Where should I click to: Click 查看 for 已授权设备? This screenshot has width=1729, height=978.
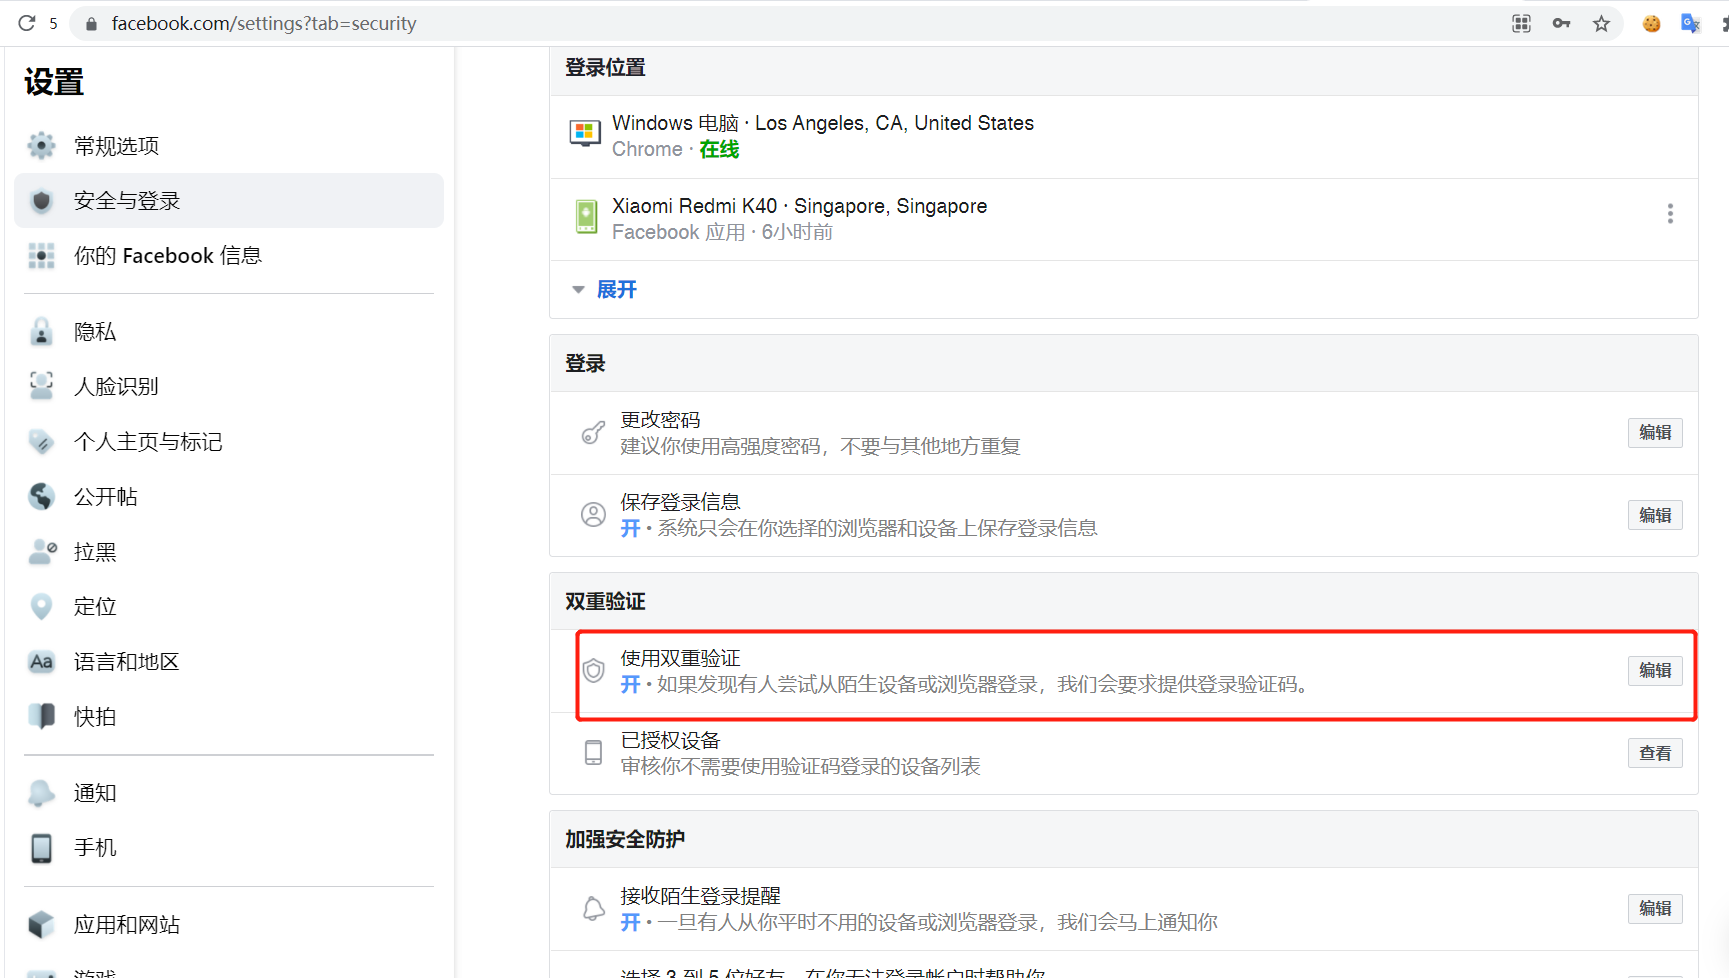[x=1655, y=753]
